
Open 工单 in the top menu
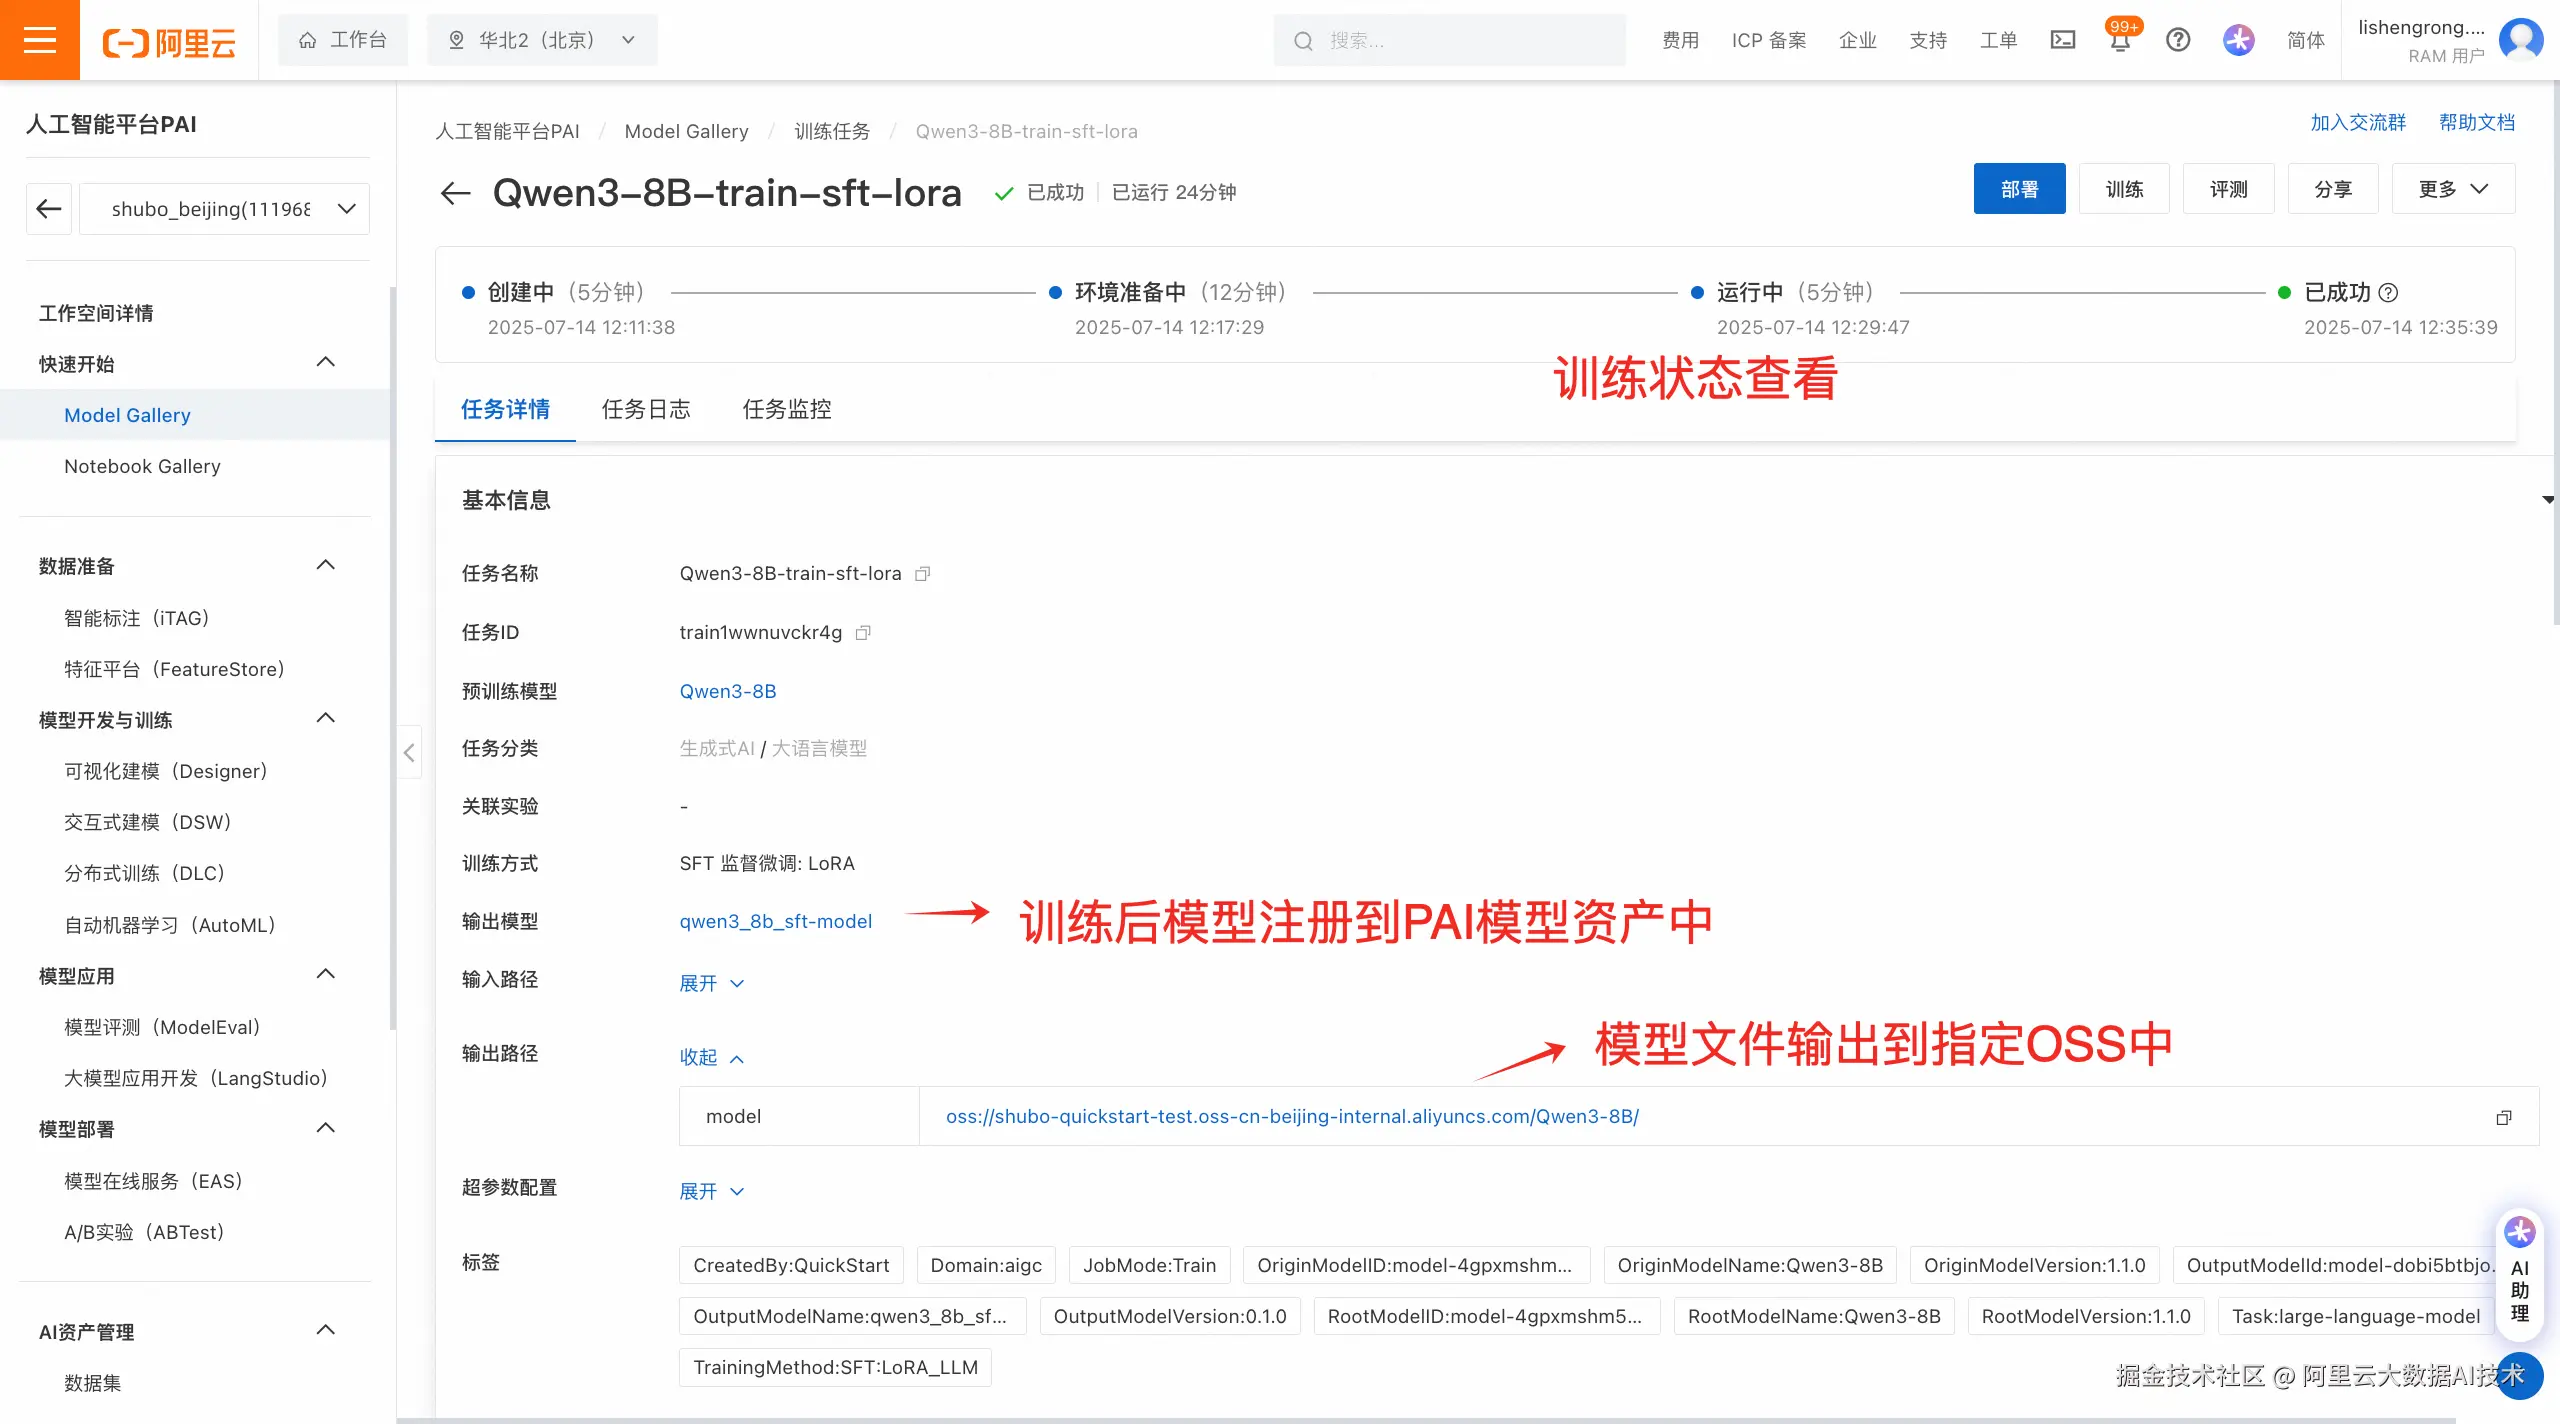[x=1999, y=40]
